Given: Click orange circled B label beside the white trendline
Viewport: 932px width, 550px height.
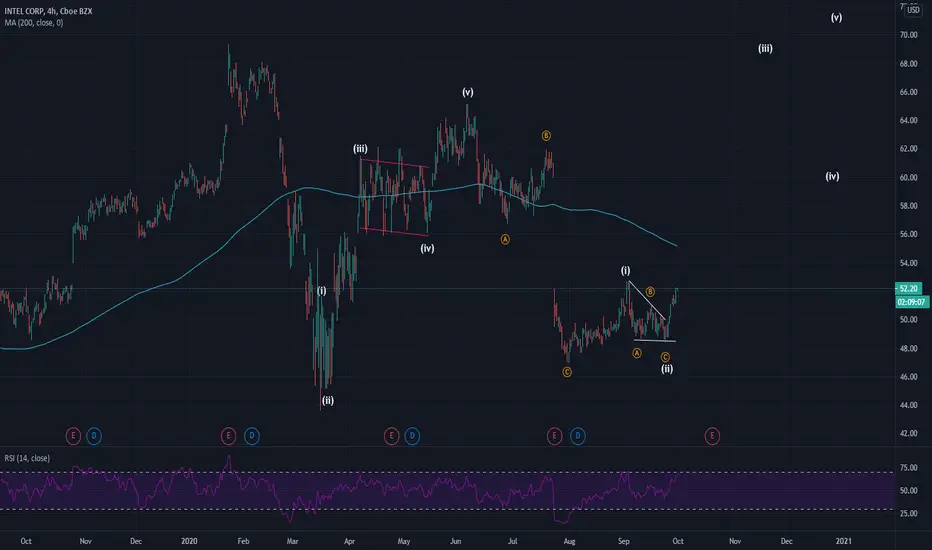Looking at the screenshot, I should (x=650, y=291).
